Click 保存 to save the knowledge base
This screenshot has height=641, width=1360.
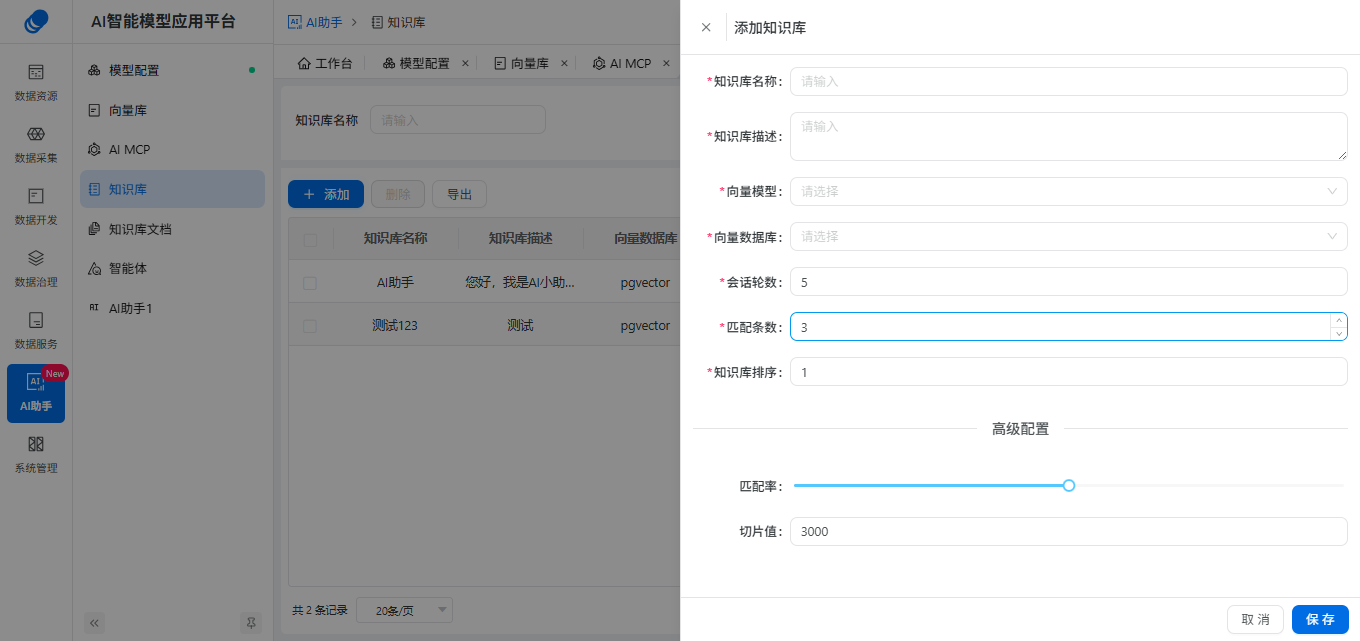(x=1320, y=619)
